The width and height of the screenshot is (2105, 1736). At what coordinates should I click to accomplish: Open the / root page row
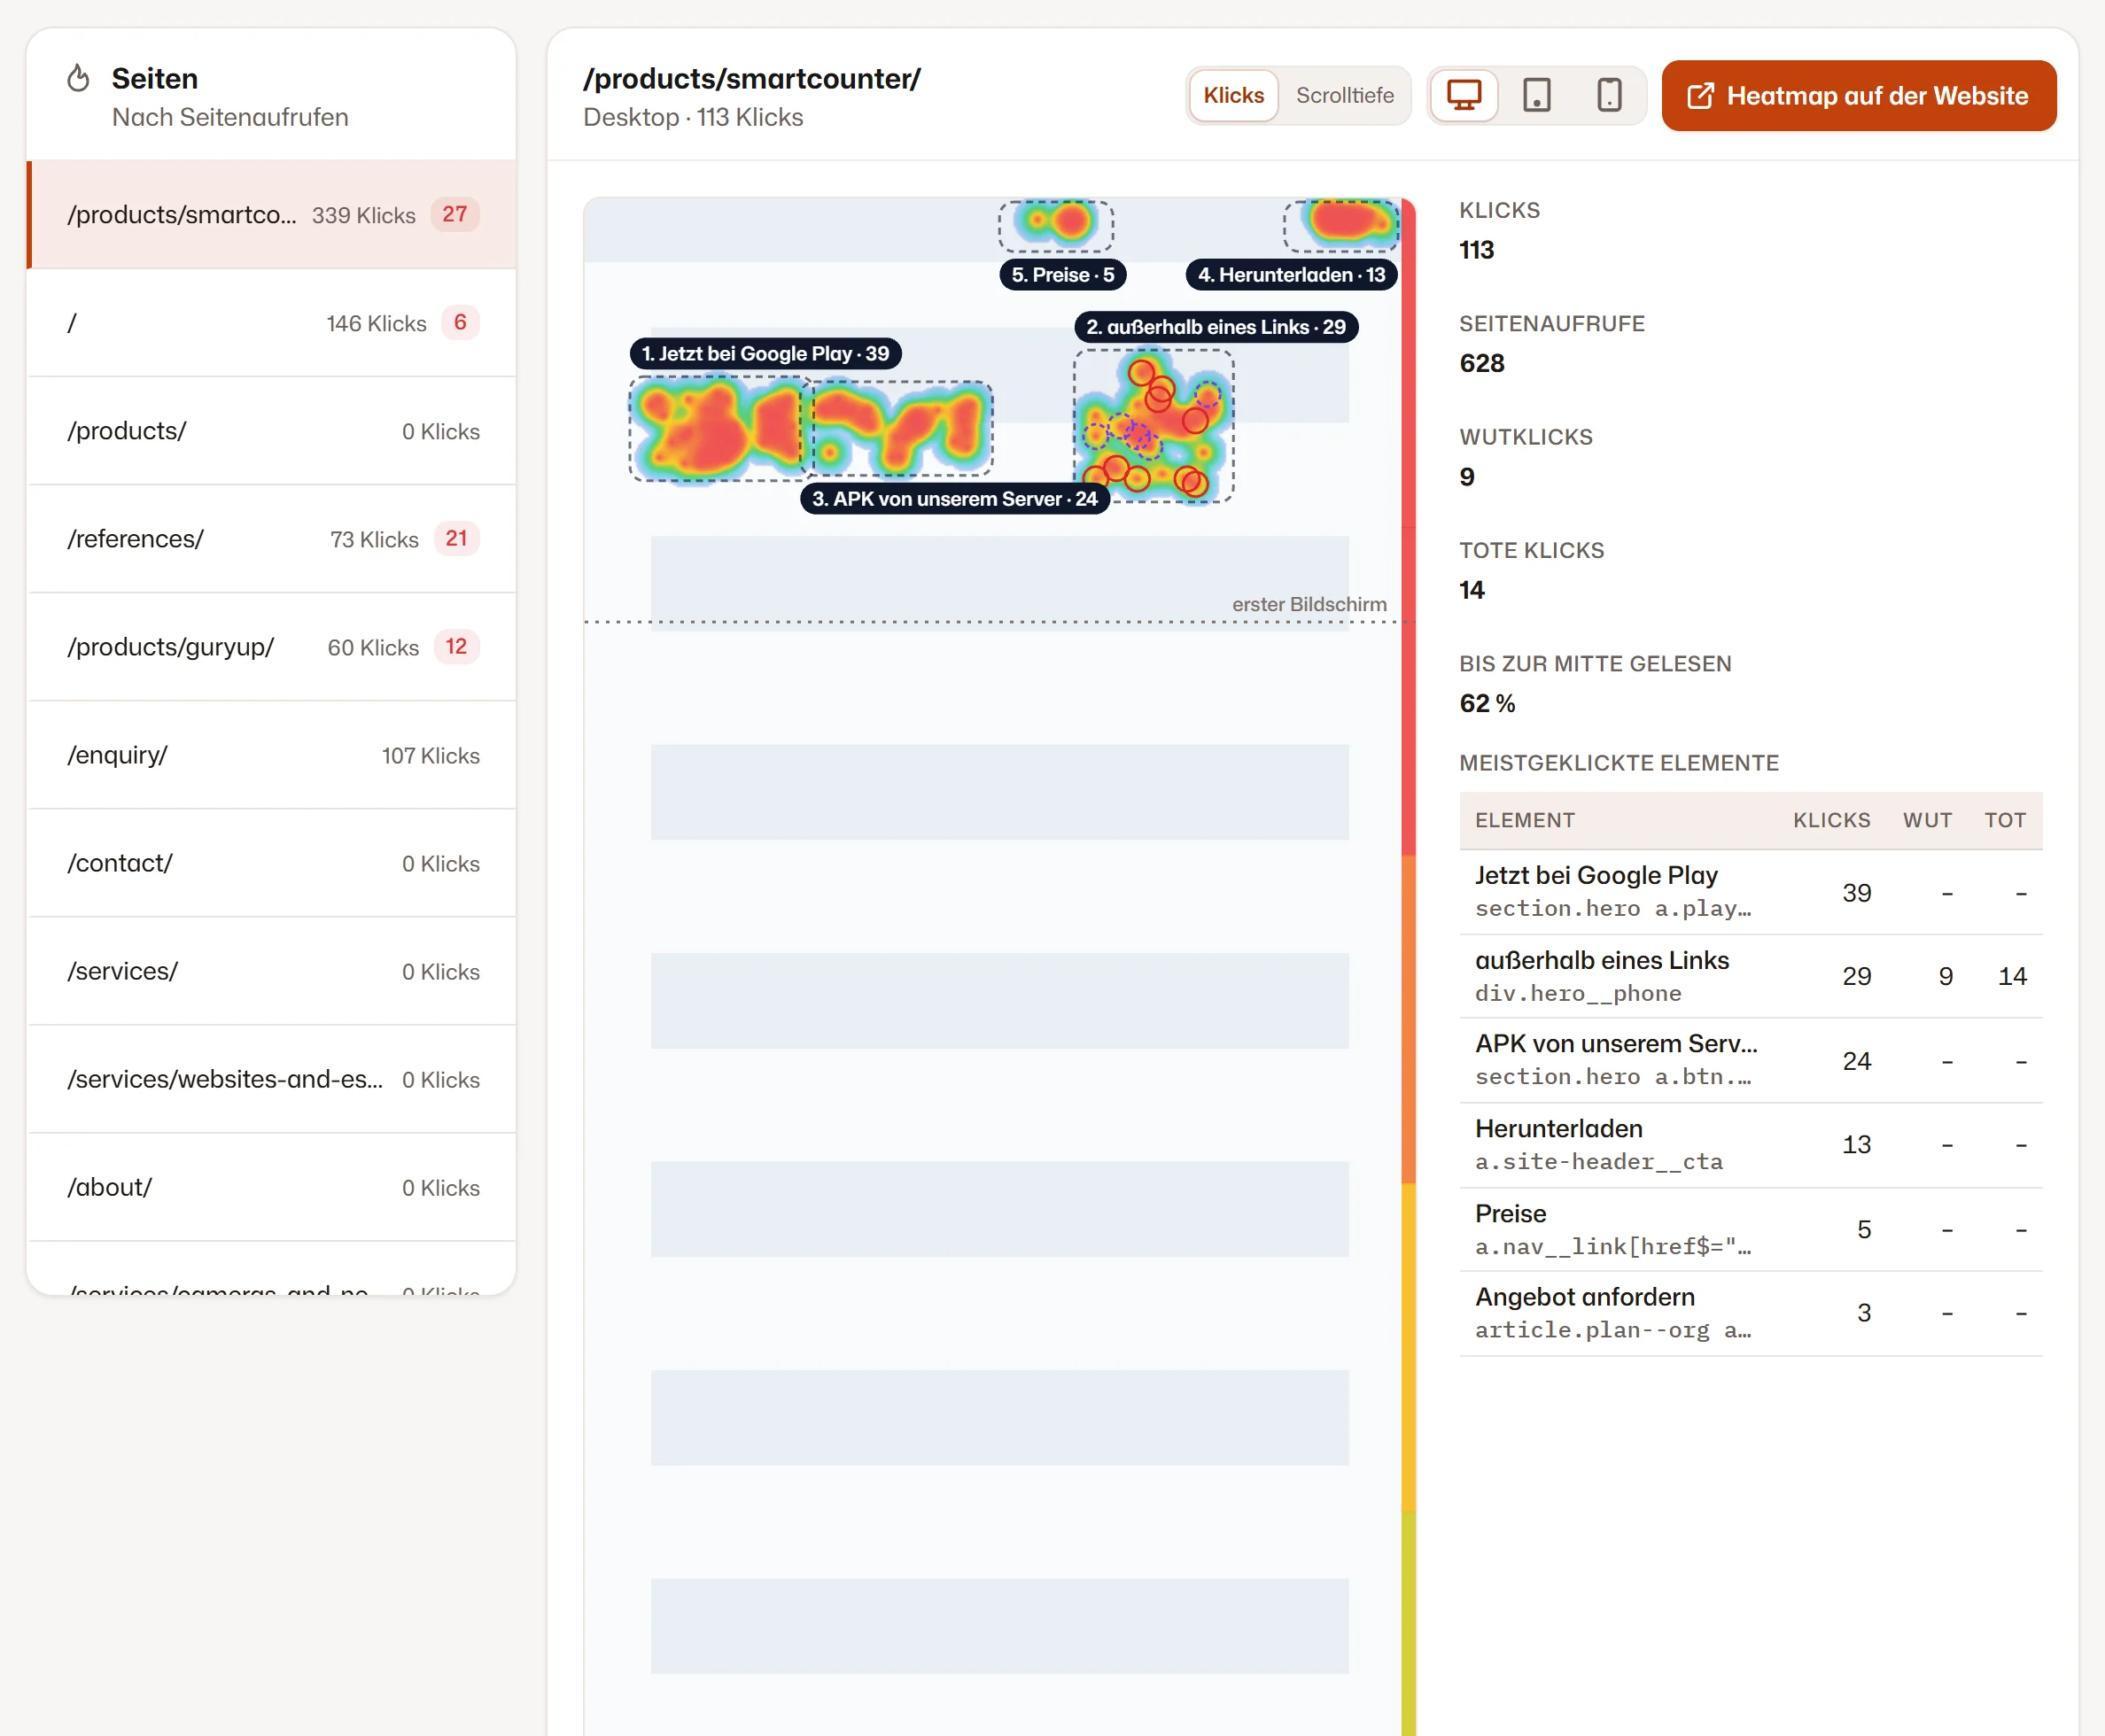point(272,323)
